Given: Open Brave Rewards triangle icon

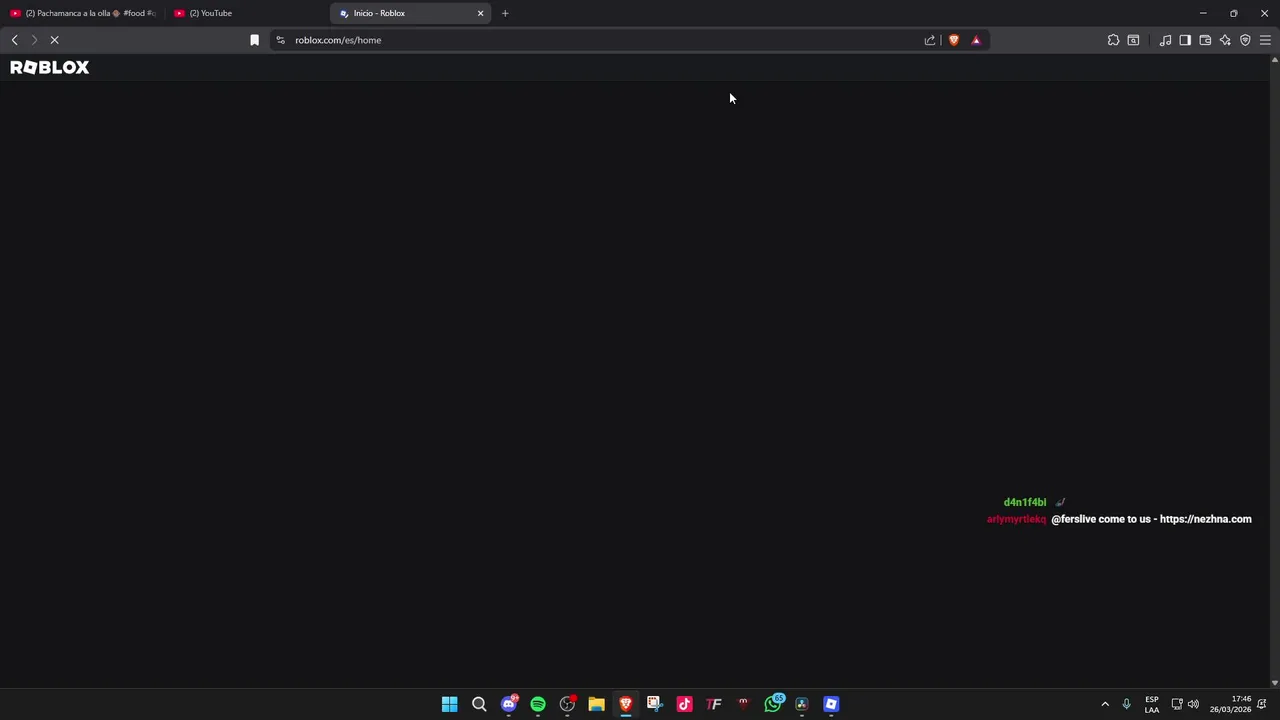Looking at the screenshot, I should tap(976, 40).
